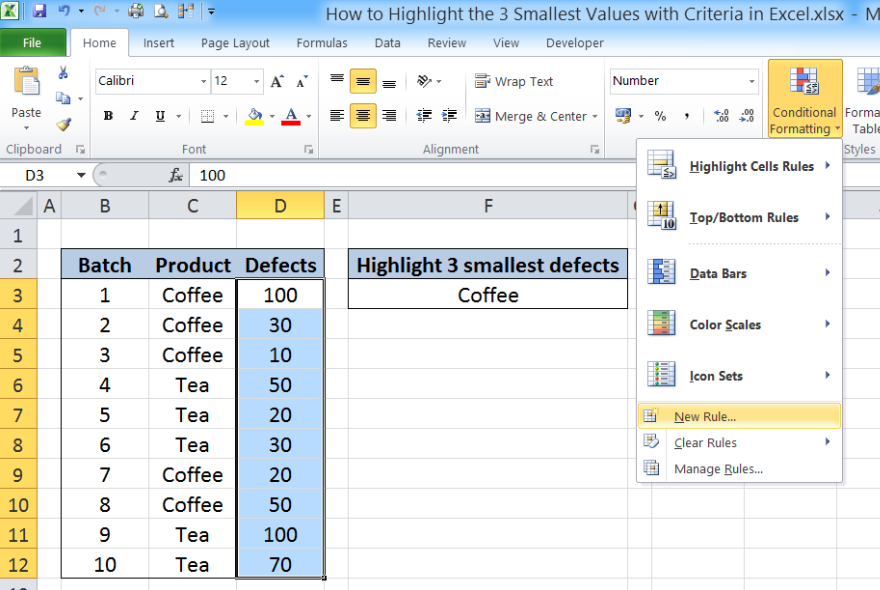Open the Number format dropdown
This screenshot has width=880, height=590.
click(x=750, y=81)
